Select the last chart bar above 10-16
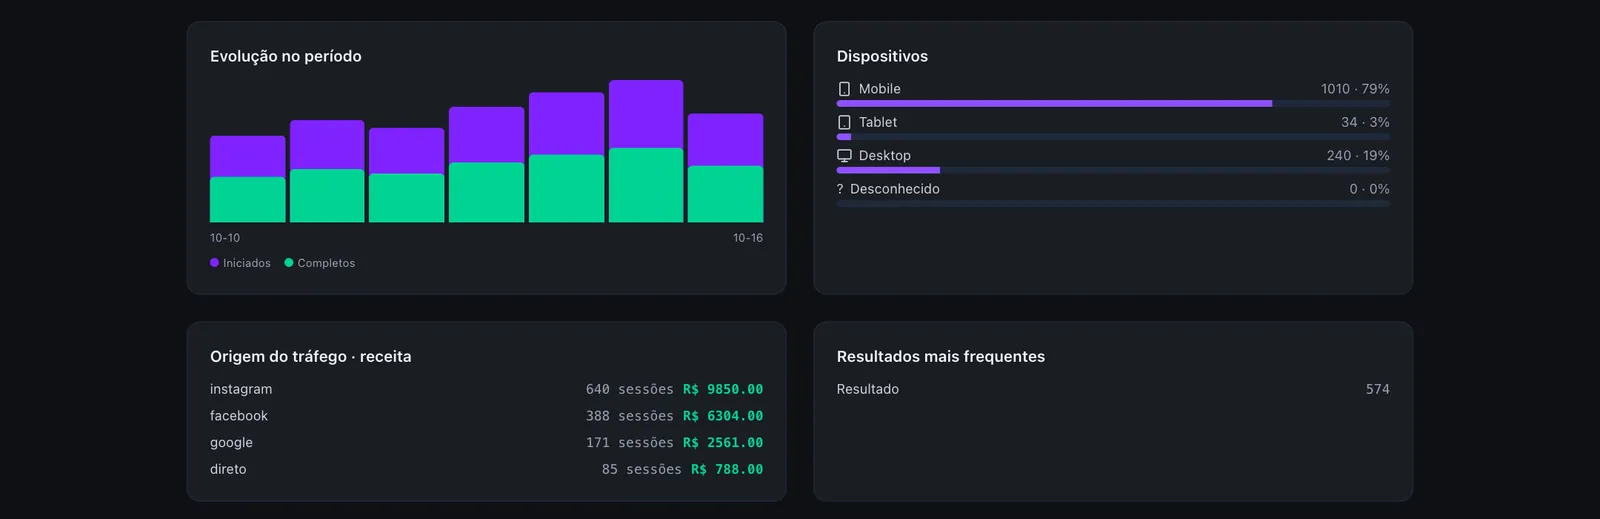Image resolution: width=1600 pixels, height=519 pixels. pos(725,168)
